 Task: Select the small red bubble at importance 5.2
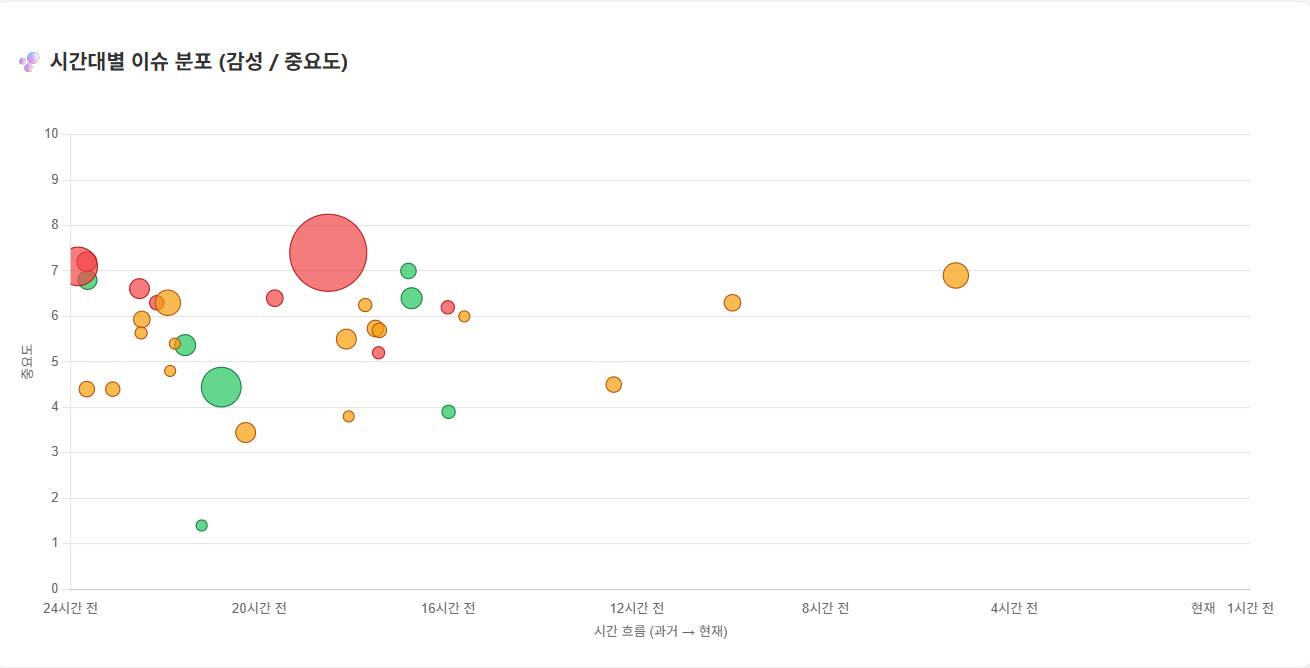click(x=379, y=353)
